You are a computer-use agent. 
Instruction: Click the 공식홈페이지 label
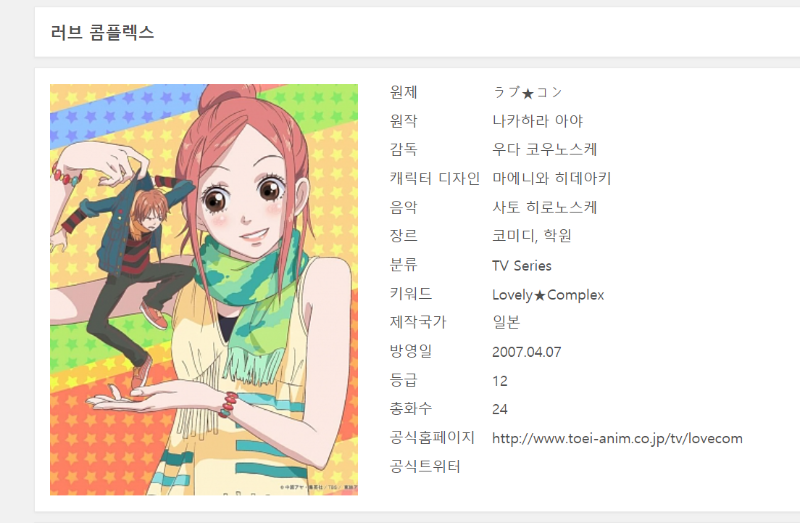point(432,437)
